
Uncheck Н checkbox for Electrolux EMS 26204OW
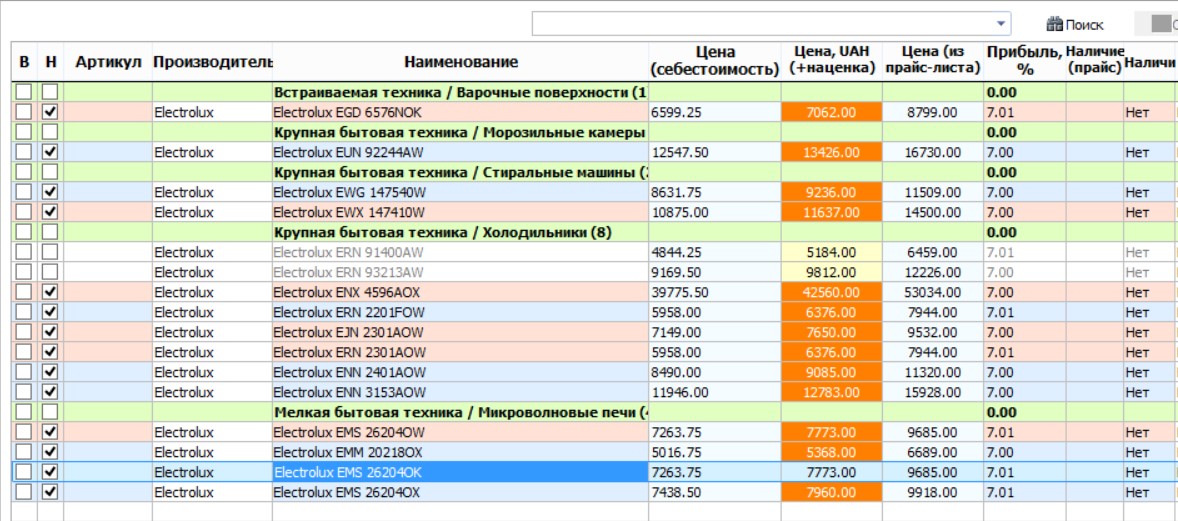50,432
